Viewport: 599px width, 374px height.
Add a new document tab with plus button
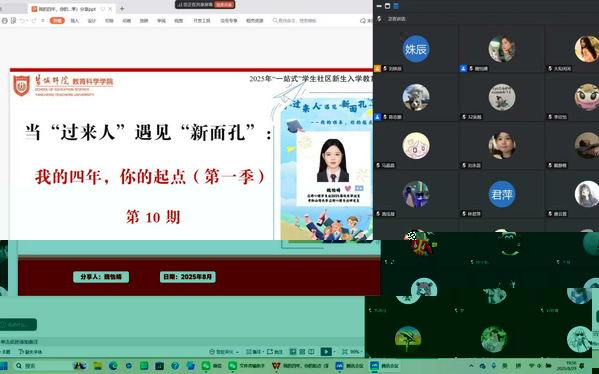[122, 8]
